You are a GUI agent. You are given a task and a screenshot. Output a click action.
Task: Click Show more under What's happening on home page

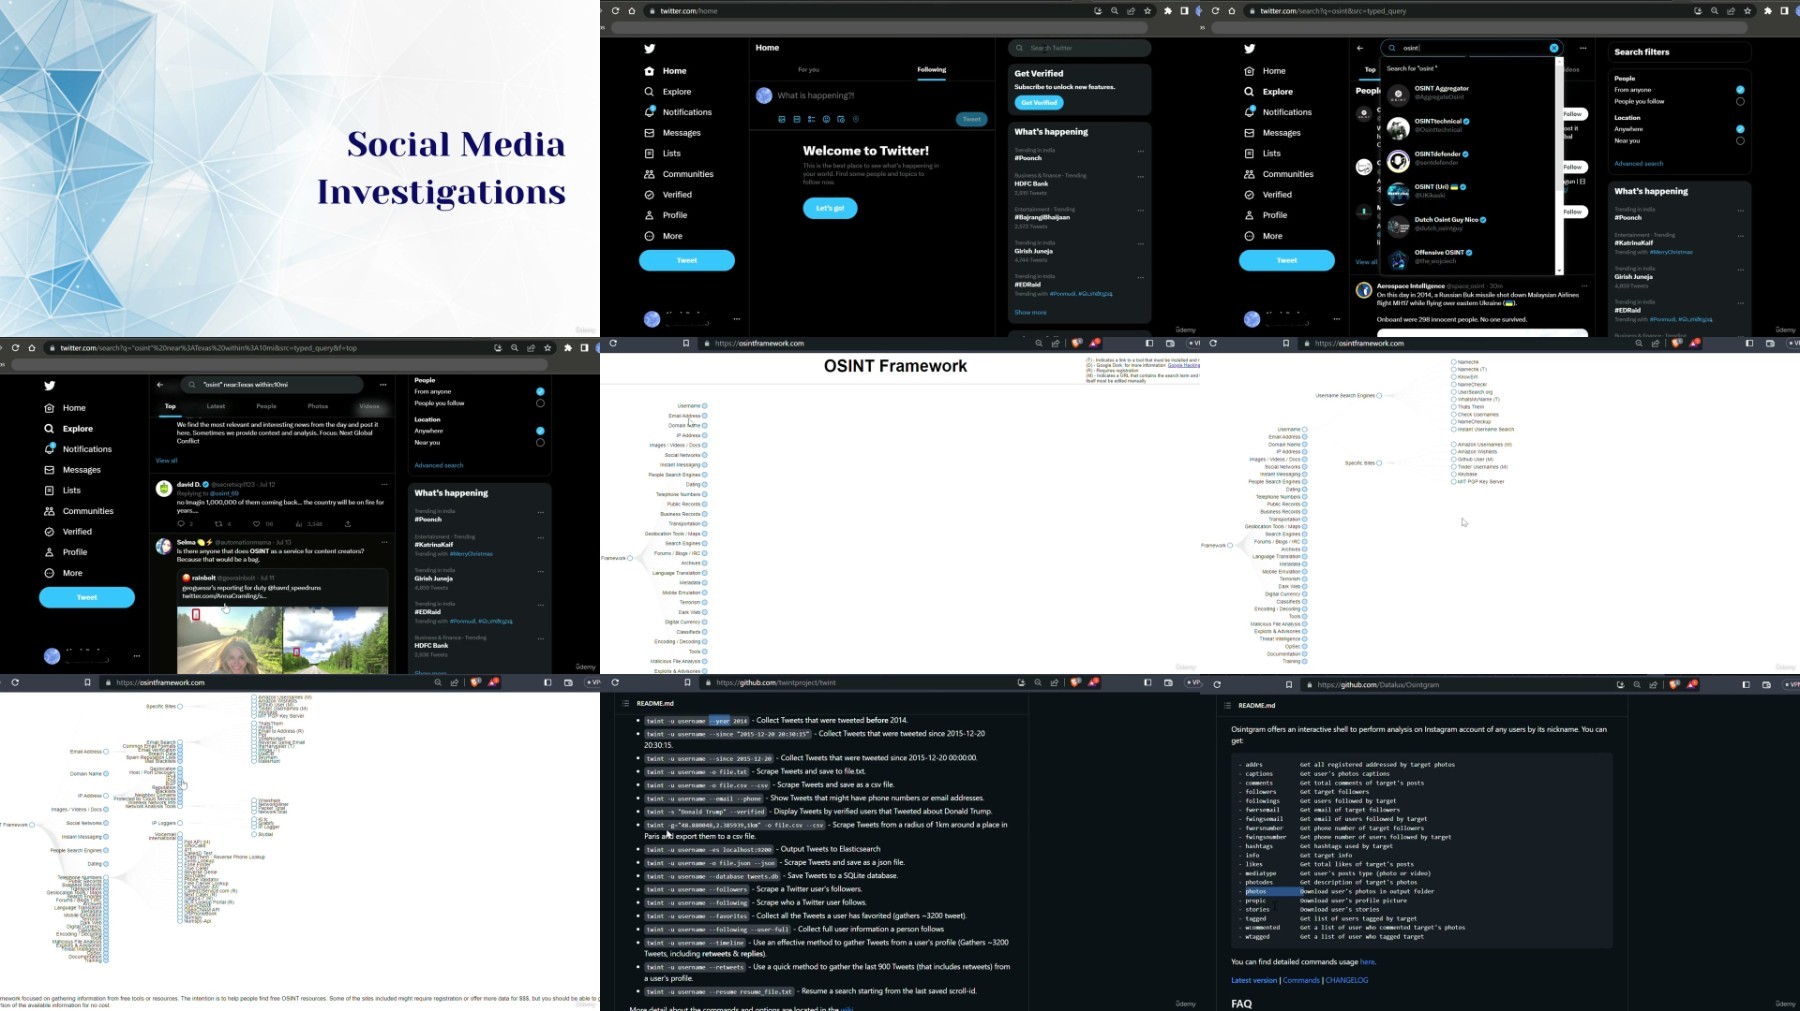(1030, 313)
